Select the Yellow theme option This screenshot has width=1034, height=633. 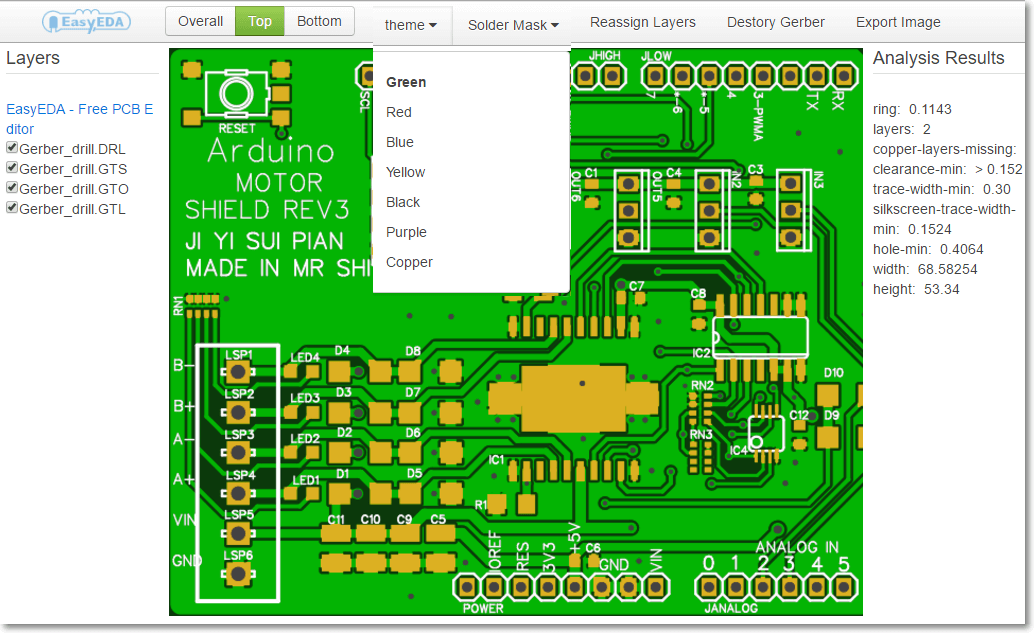[x=404, y=172]
